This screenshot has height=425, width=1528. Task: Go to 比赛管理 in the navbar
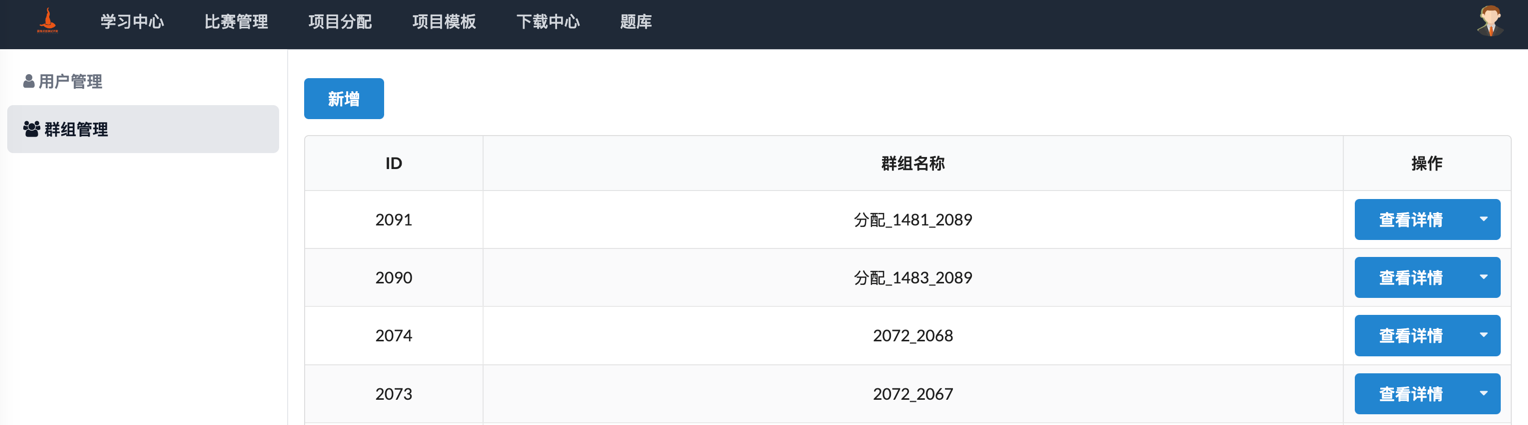pyautogui.click(x=236, y=22)
